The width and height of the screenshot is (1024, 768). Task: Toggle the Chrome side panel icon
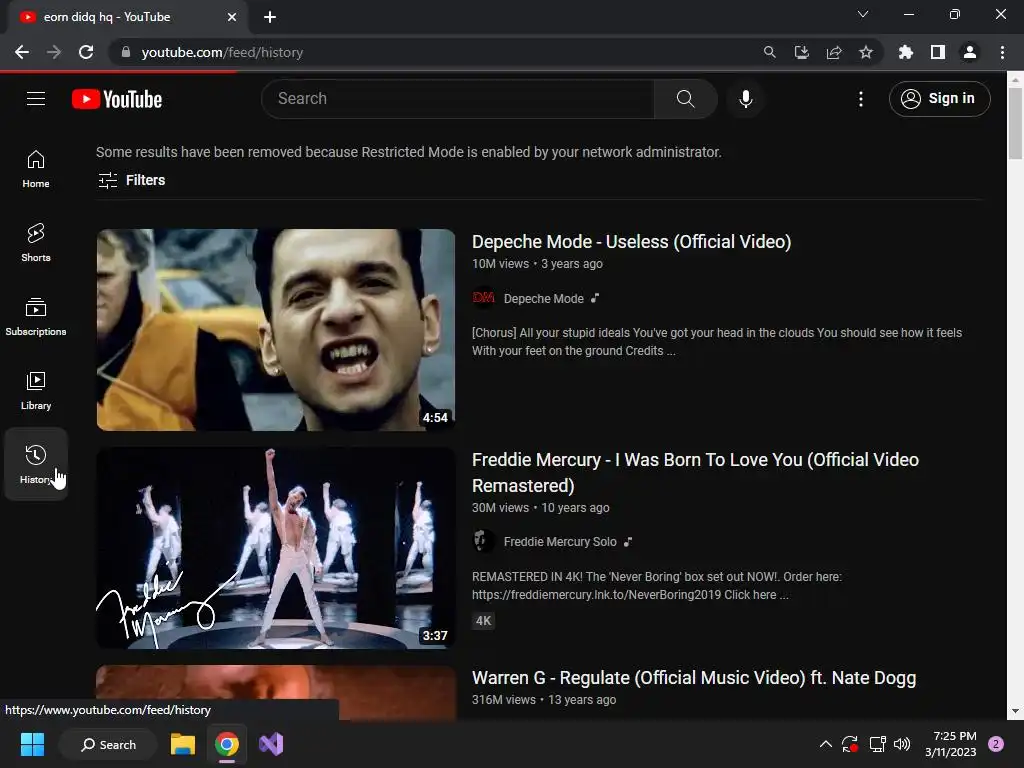click(x=938, y=52)
